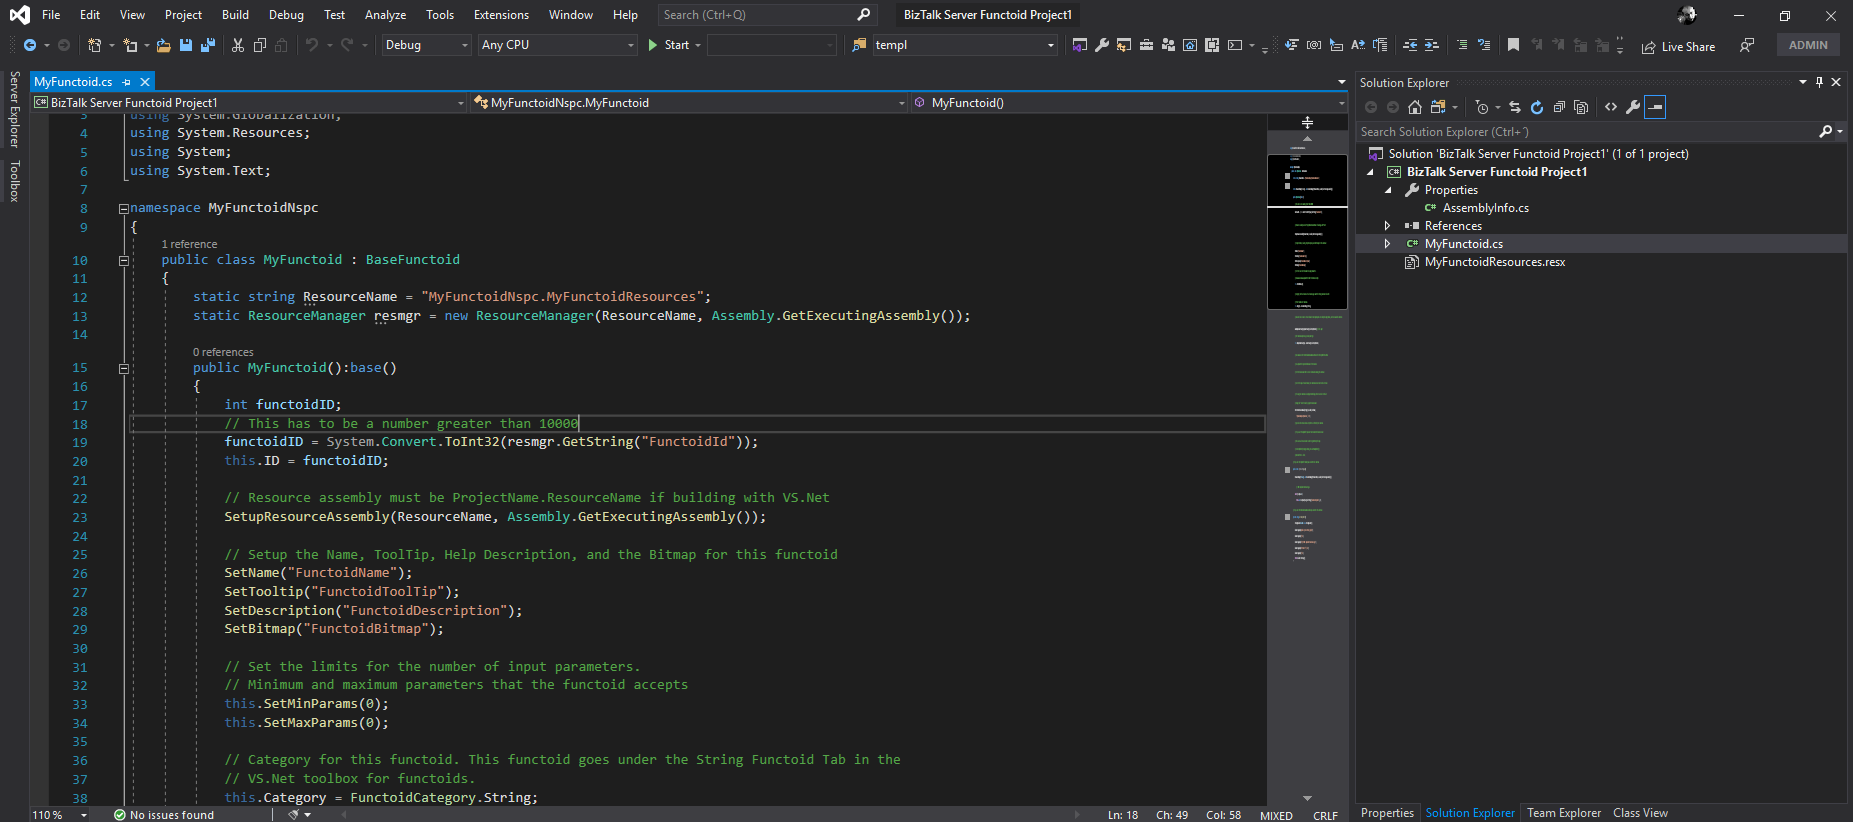Click the Save All toolbar icon
The width and height of the screenshot is (1853, 822).
click(x=208, y=45)
